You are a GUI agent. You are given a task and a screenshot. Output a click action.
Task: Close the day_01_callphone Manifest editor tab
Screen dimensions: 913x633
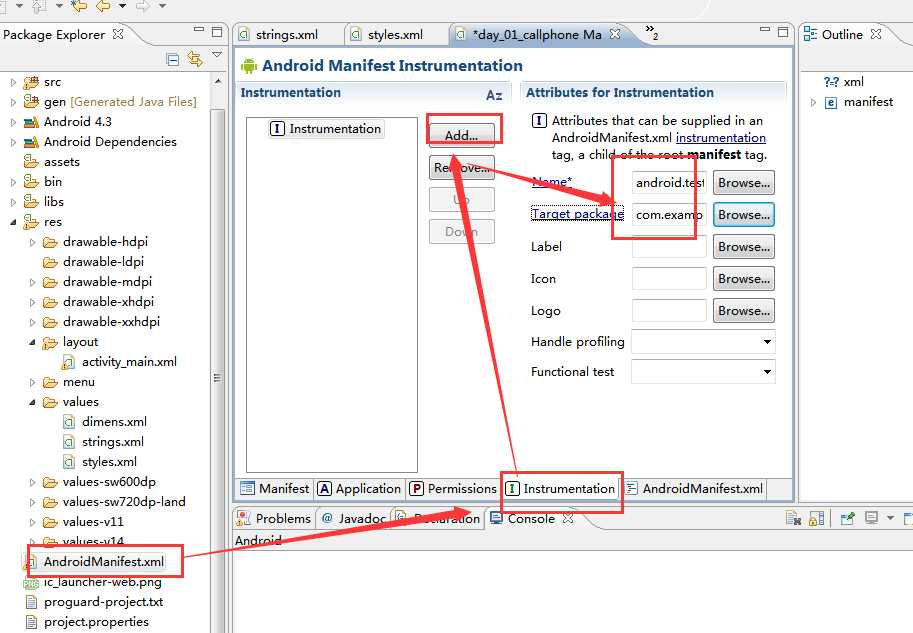point(615,34)
